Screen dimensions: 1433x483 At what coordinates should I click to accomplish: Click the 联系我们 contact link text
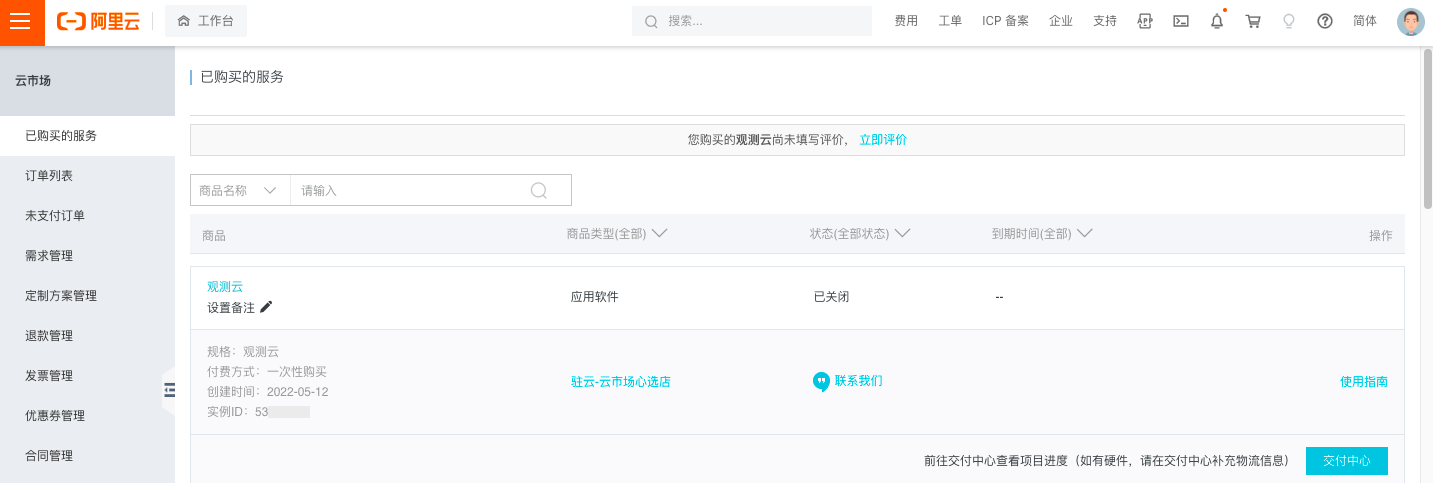(858, 381)
